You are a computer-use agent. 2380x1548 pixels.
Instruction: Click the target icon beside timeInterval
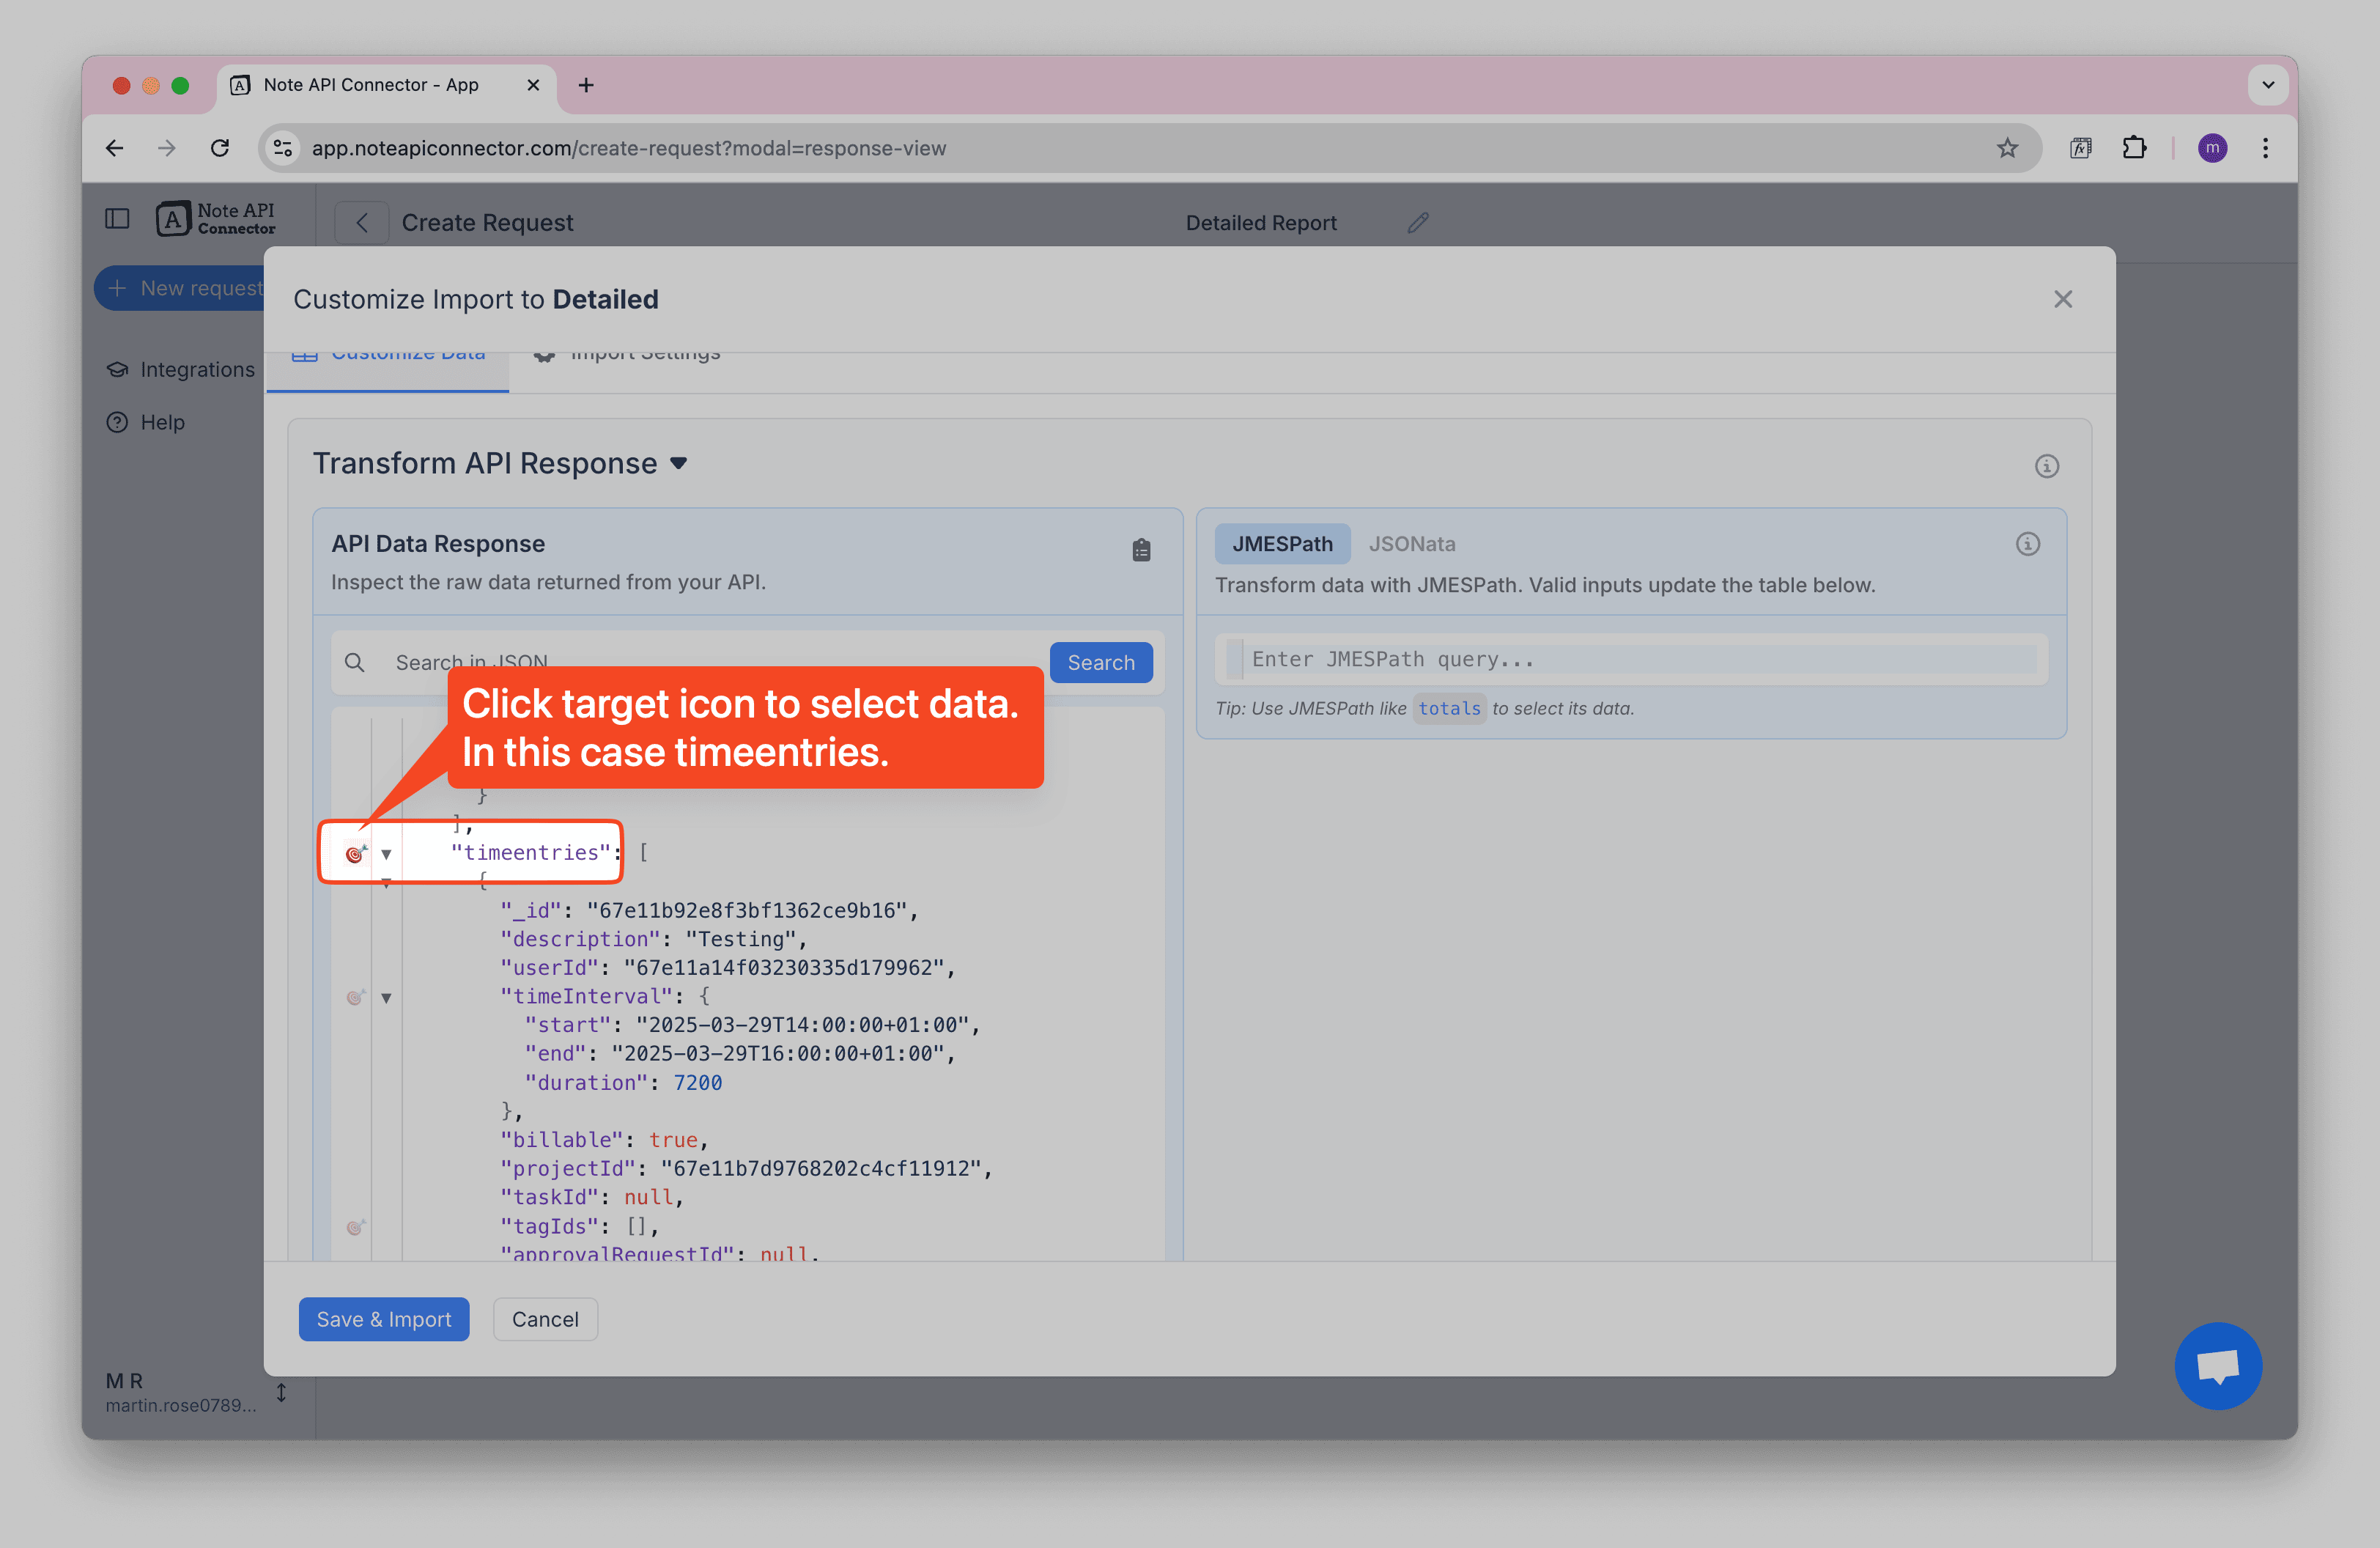(x=355, y=997)
